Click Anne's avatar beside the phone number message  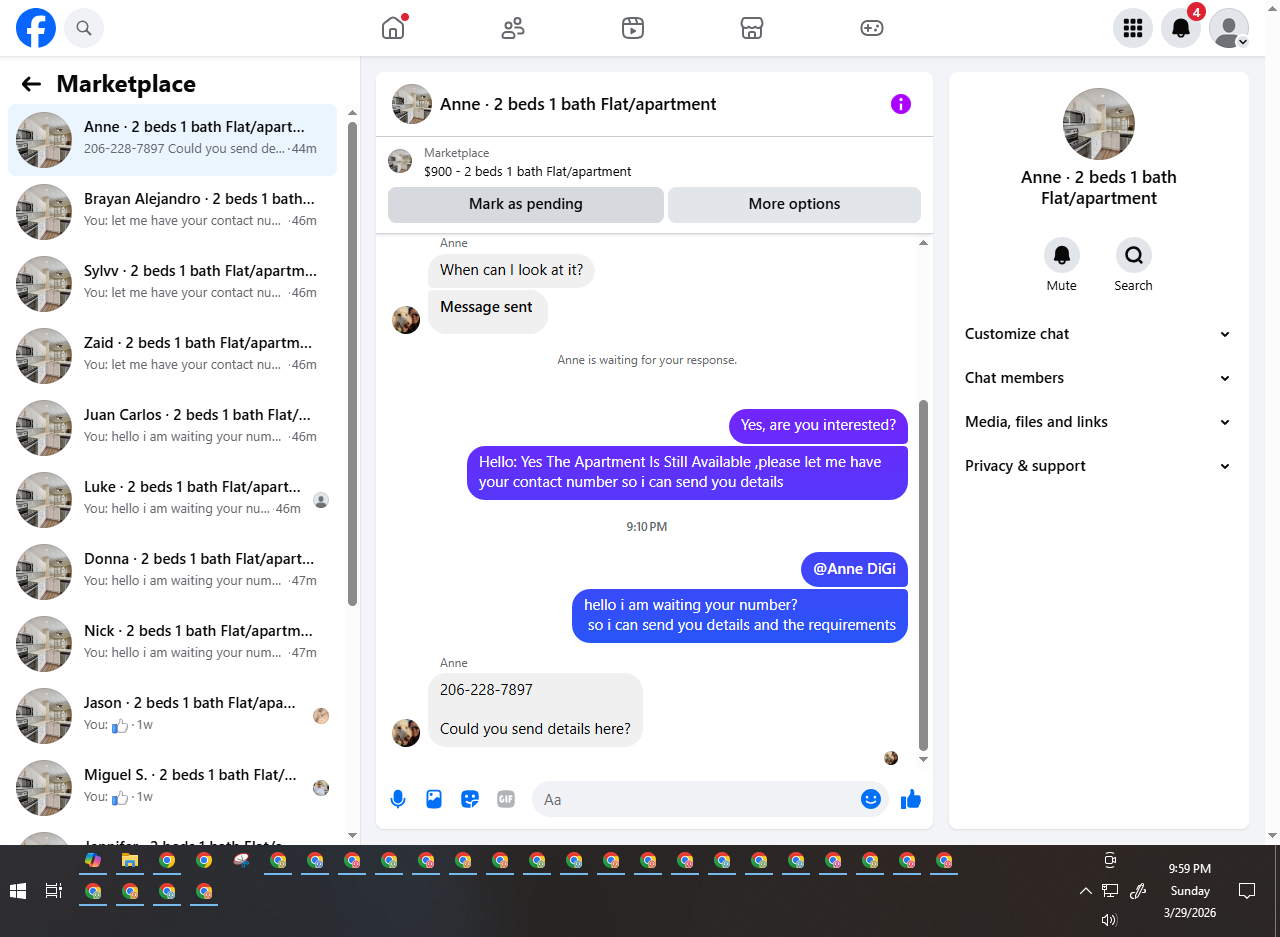click(406, 733)
